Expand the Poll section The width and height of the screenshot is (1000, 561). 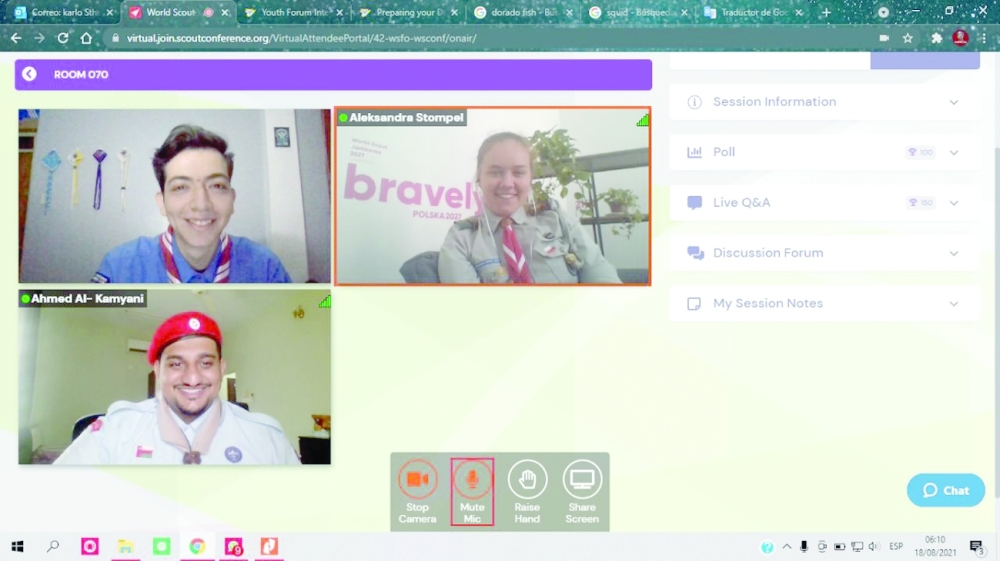[x=953, y=152]
